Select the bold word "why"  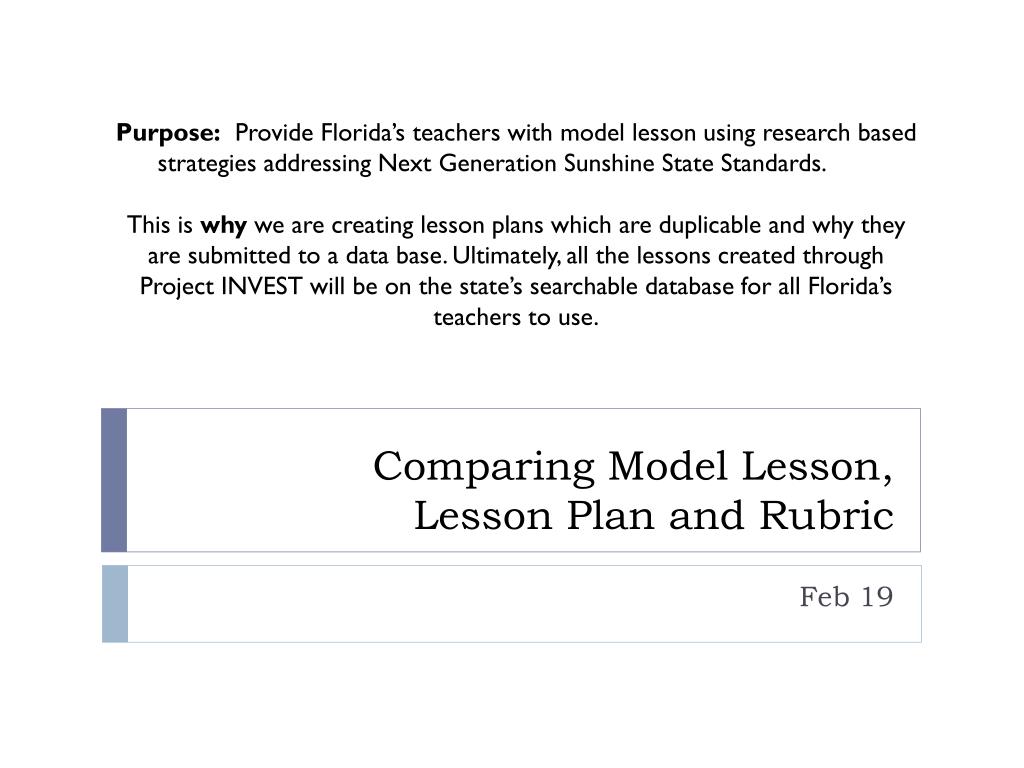223,226
